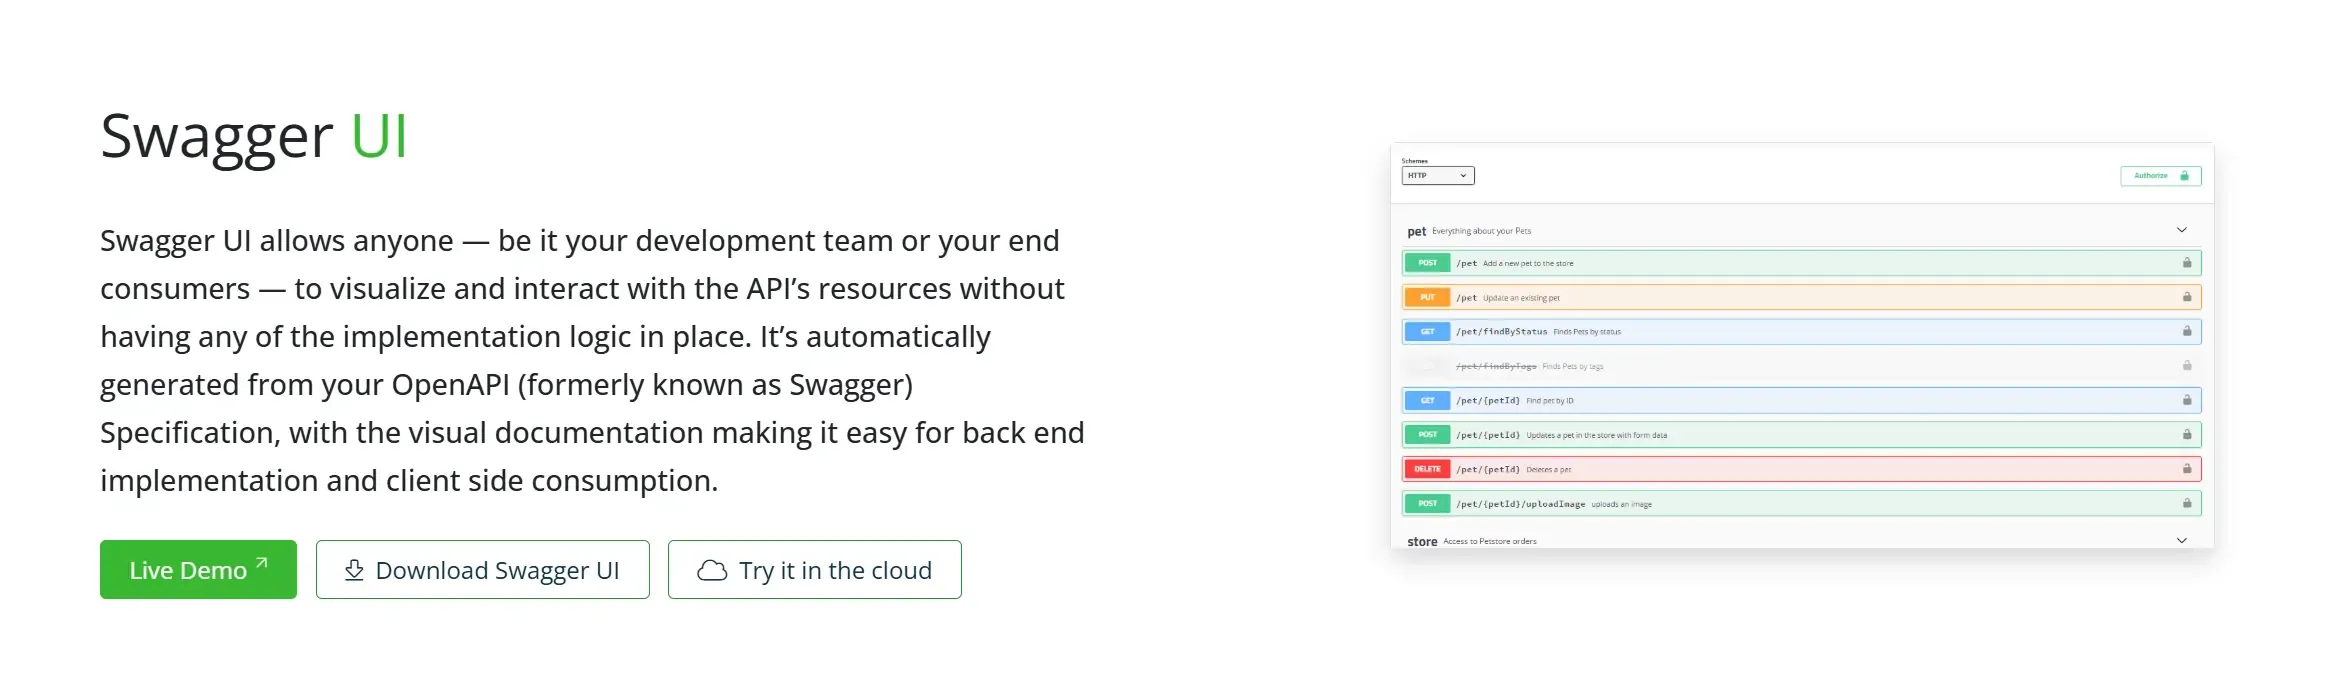The height and width of the screenshot is (683, 2332).
Task: Click lock icon on /pet/findByStatus row
Action: pyautogui.click(x=2187, y=331)
